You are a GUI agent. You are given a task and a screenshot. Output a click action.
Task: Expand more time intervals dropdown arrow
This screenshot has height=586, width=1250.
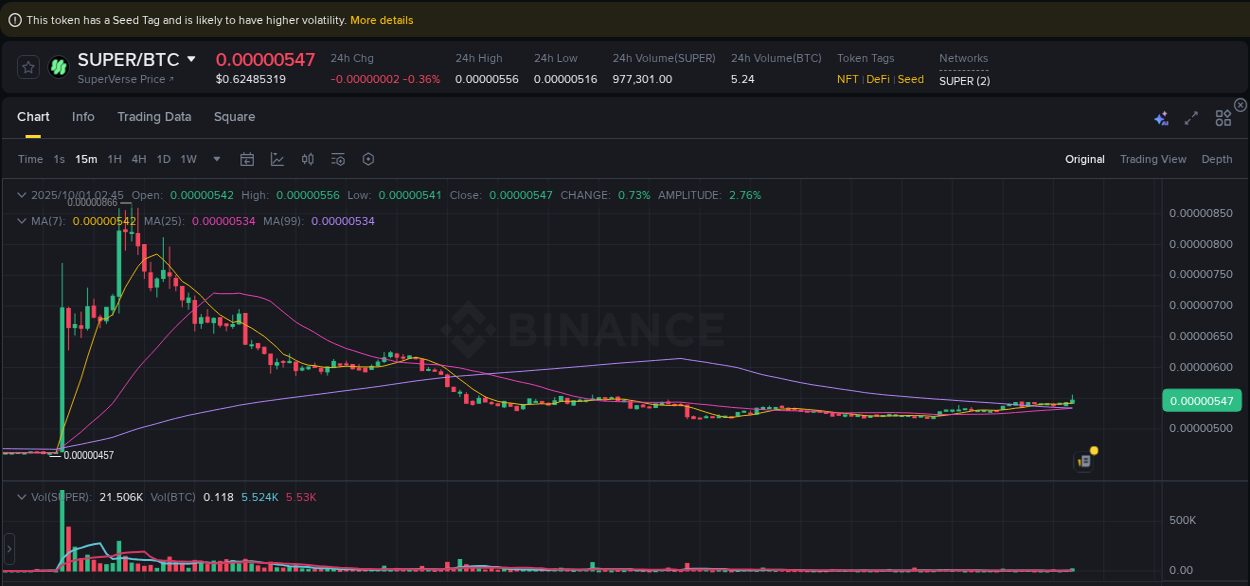point(217,159)
